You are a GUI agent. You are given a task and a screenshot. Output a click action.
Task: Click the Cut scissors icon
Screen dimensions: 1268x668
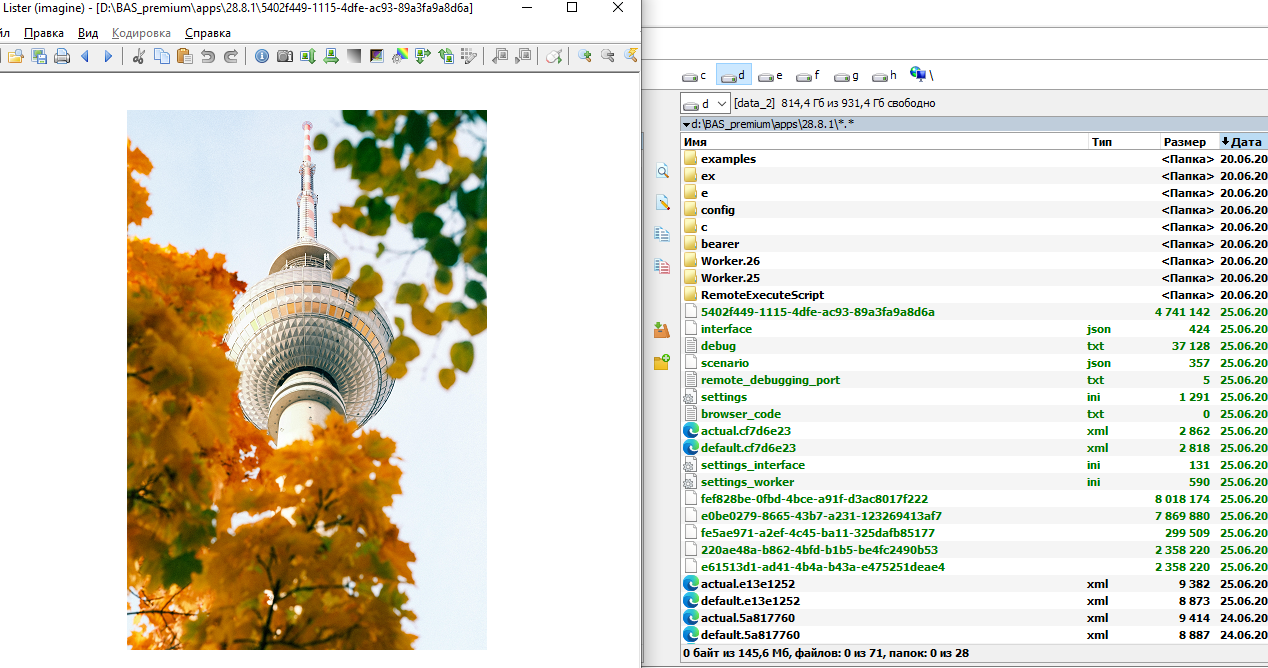click(138, 56)
